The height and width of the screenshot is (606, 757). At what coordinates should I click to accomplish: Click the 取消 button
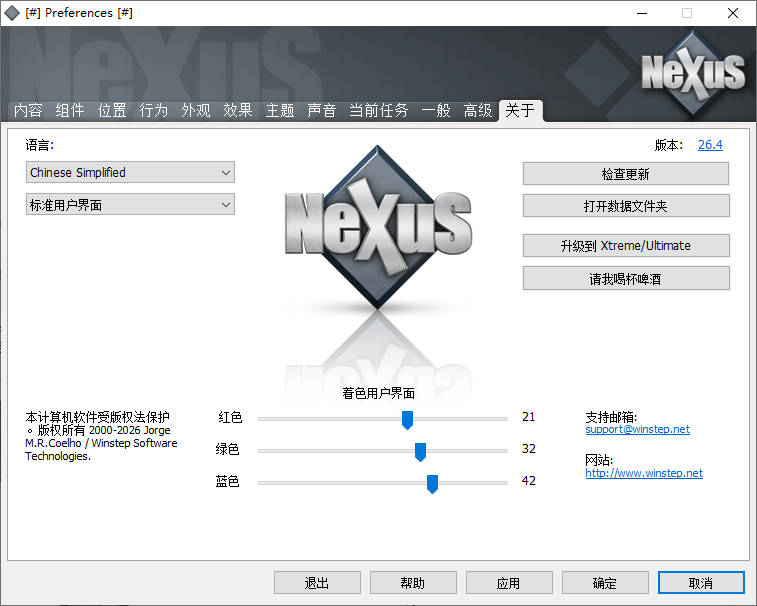701,583
